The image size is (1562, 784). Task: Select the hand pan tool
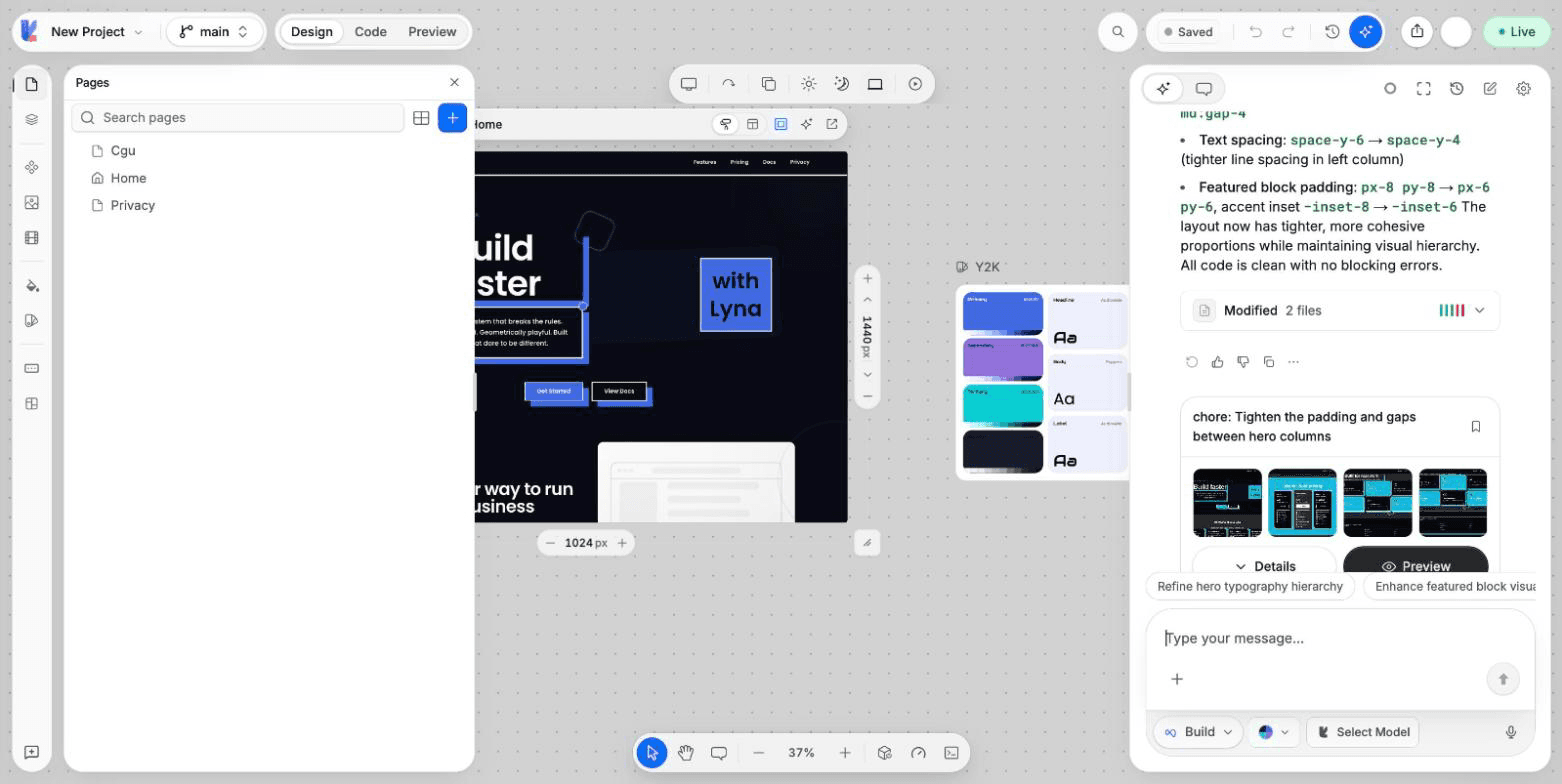click(685, 753)
